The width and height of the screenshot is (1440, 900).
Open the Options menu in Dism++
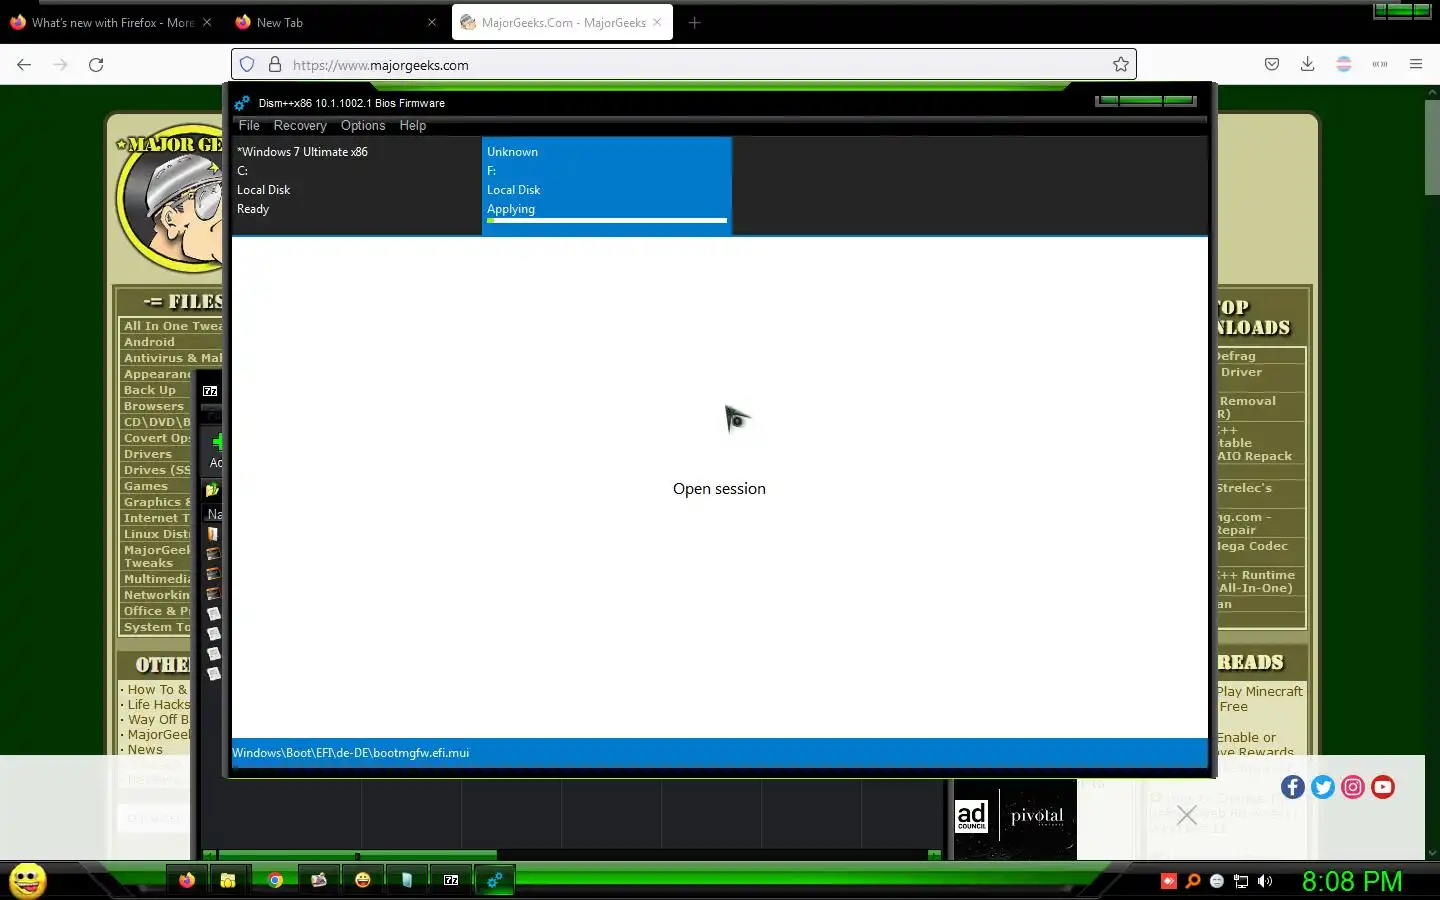pyautogui.click(x=363, y=125)
